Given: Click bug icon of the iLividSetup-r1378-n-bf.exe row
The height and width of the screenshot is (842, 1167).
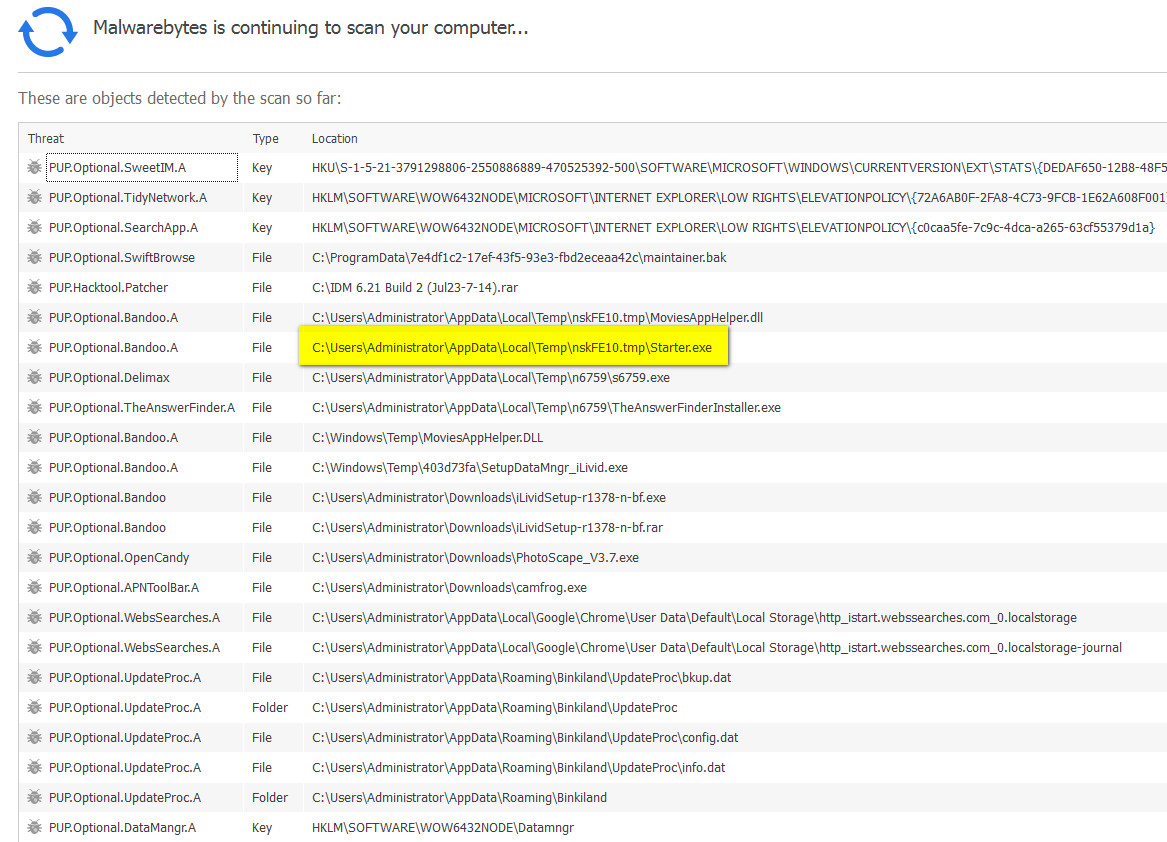Looking at the screenshot, I should click(34, 497).
